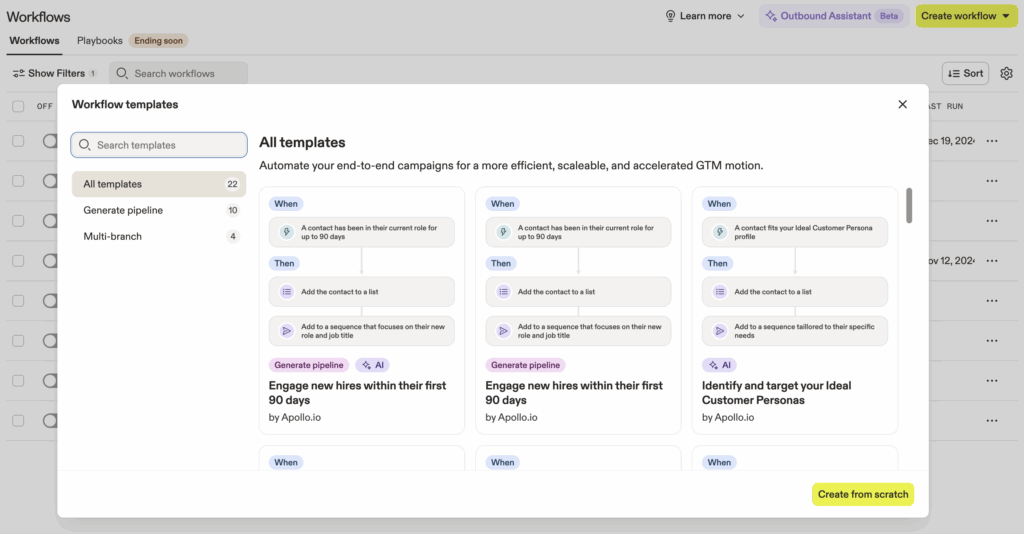The height and width of the screenshot is (534, 1024).
Task: Click the magnifier icon in Search templates
Action: point(85,145)
